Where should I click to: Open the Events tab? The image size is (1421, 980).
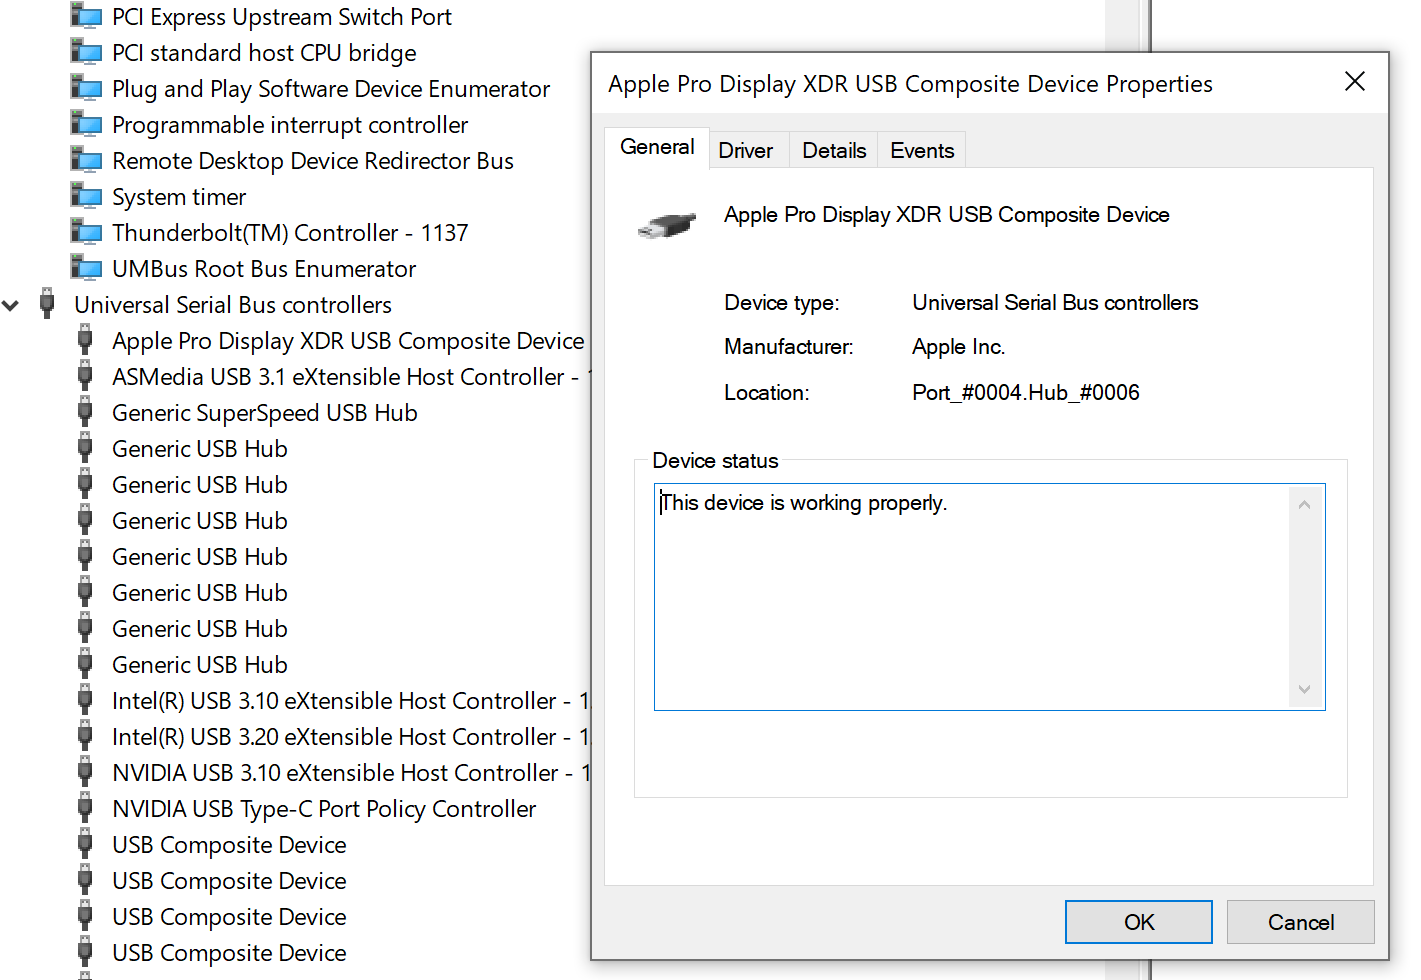coord(922,150)
